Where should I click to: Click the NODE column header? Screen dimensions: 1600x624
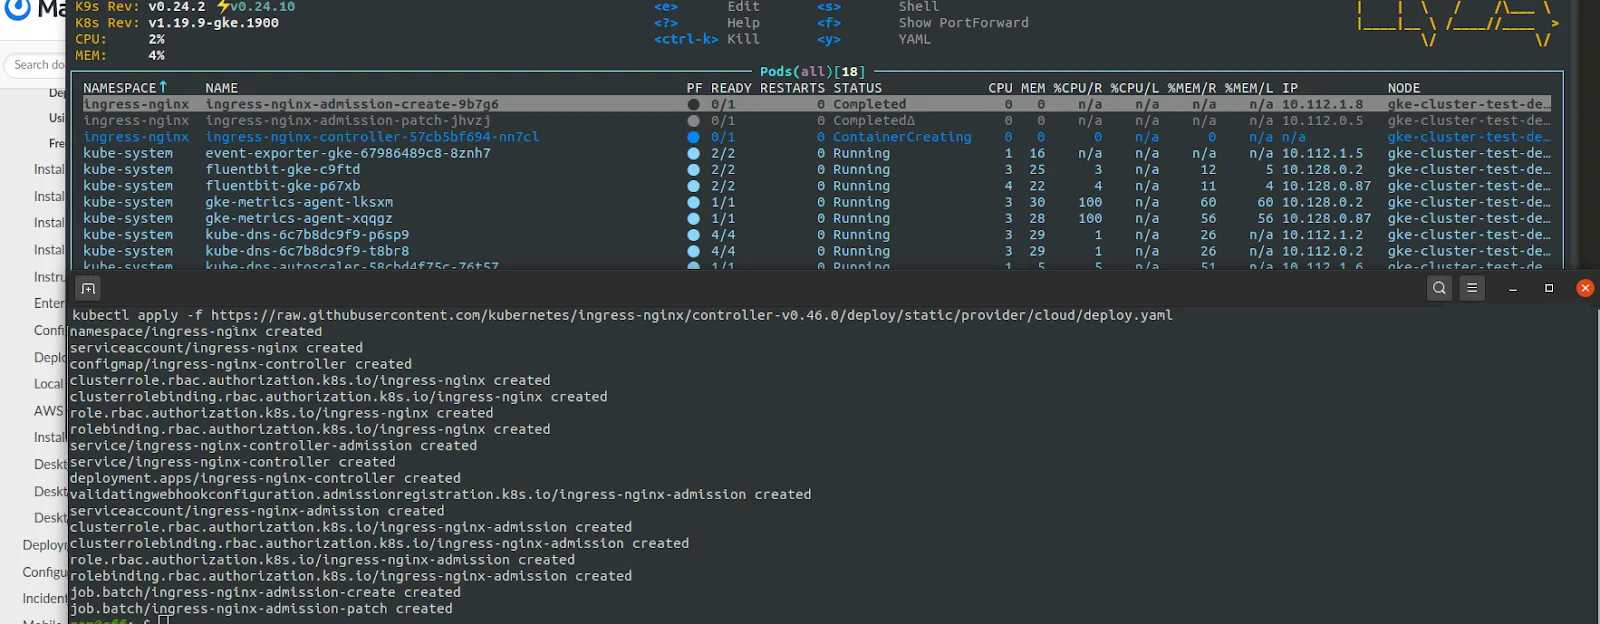pos(1404,88)
